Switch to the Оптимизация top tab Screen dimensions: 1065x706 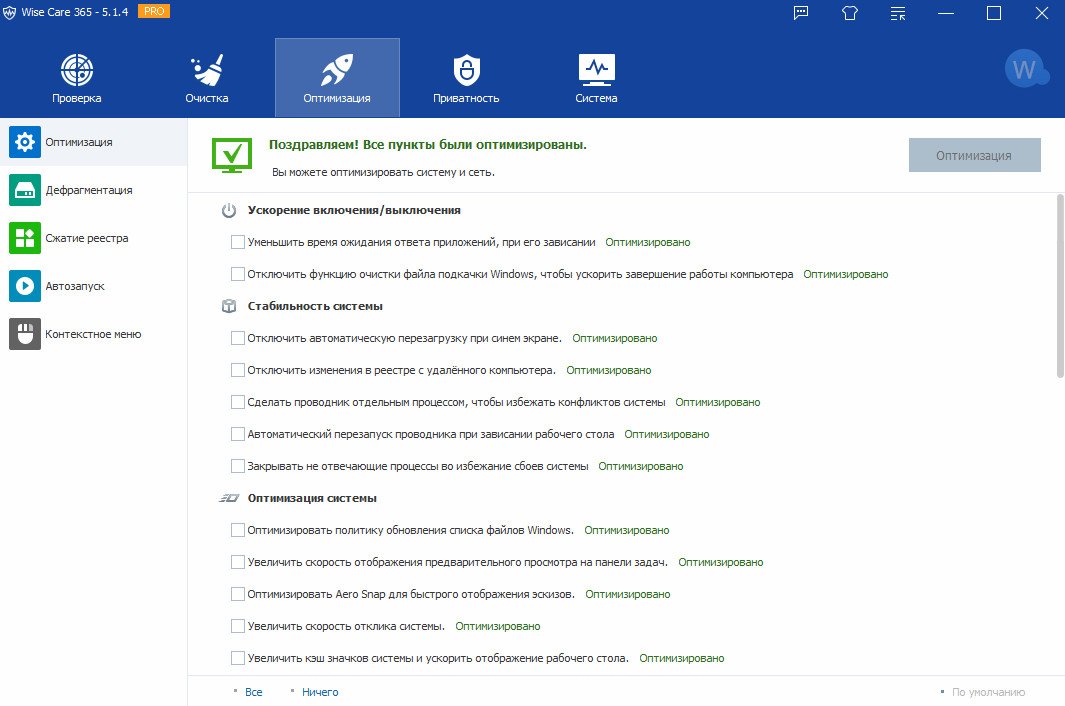pos(337,78)
